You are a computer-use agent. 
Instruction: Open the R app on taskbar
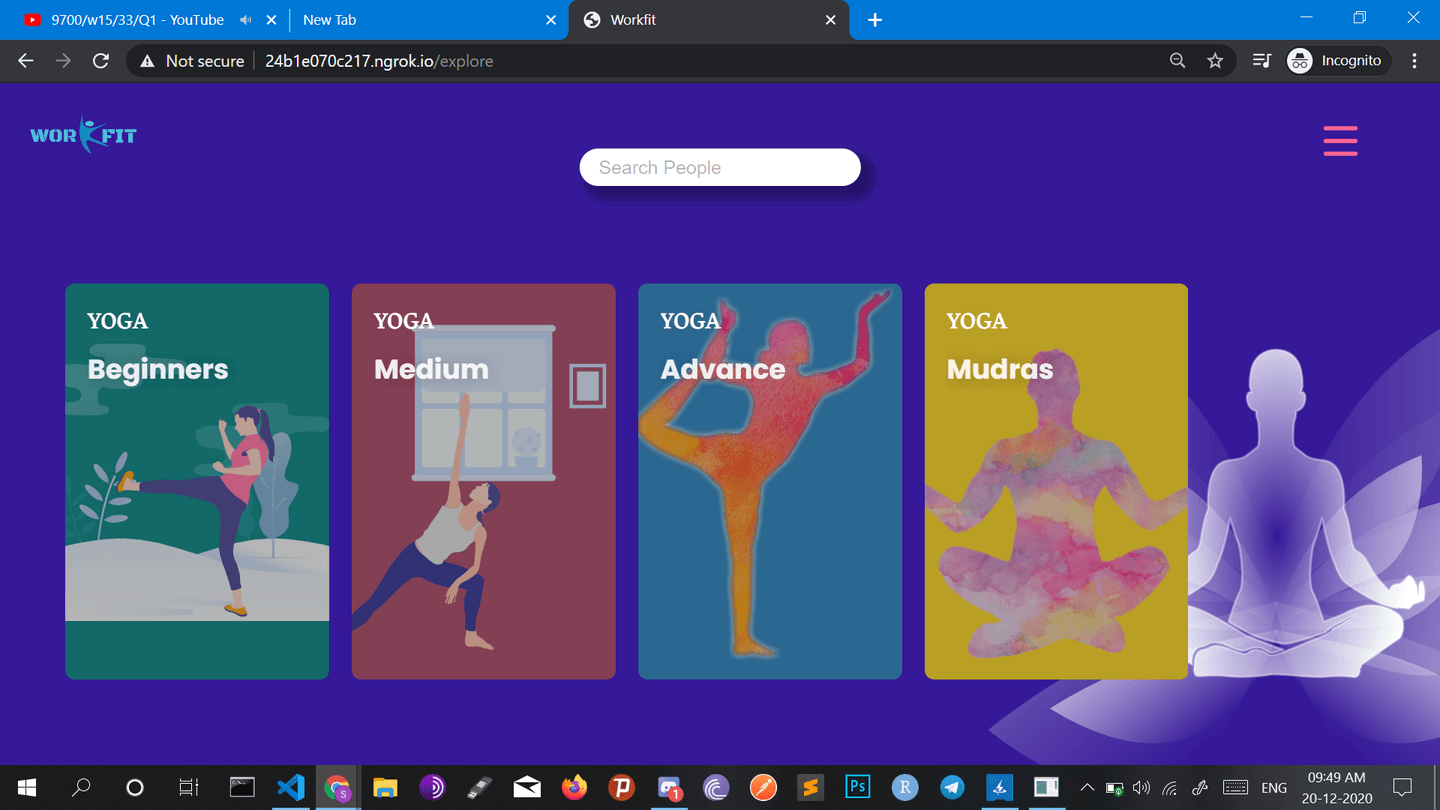(905, 787)
